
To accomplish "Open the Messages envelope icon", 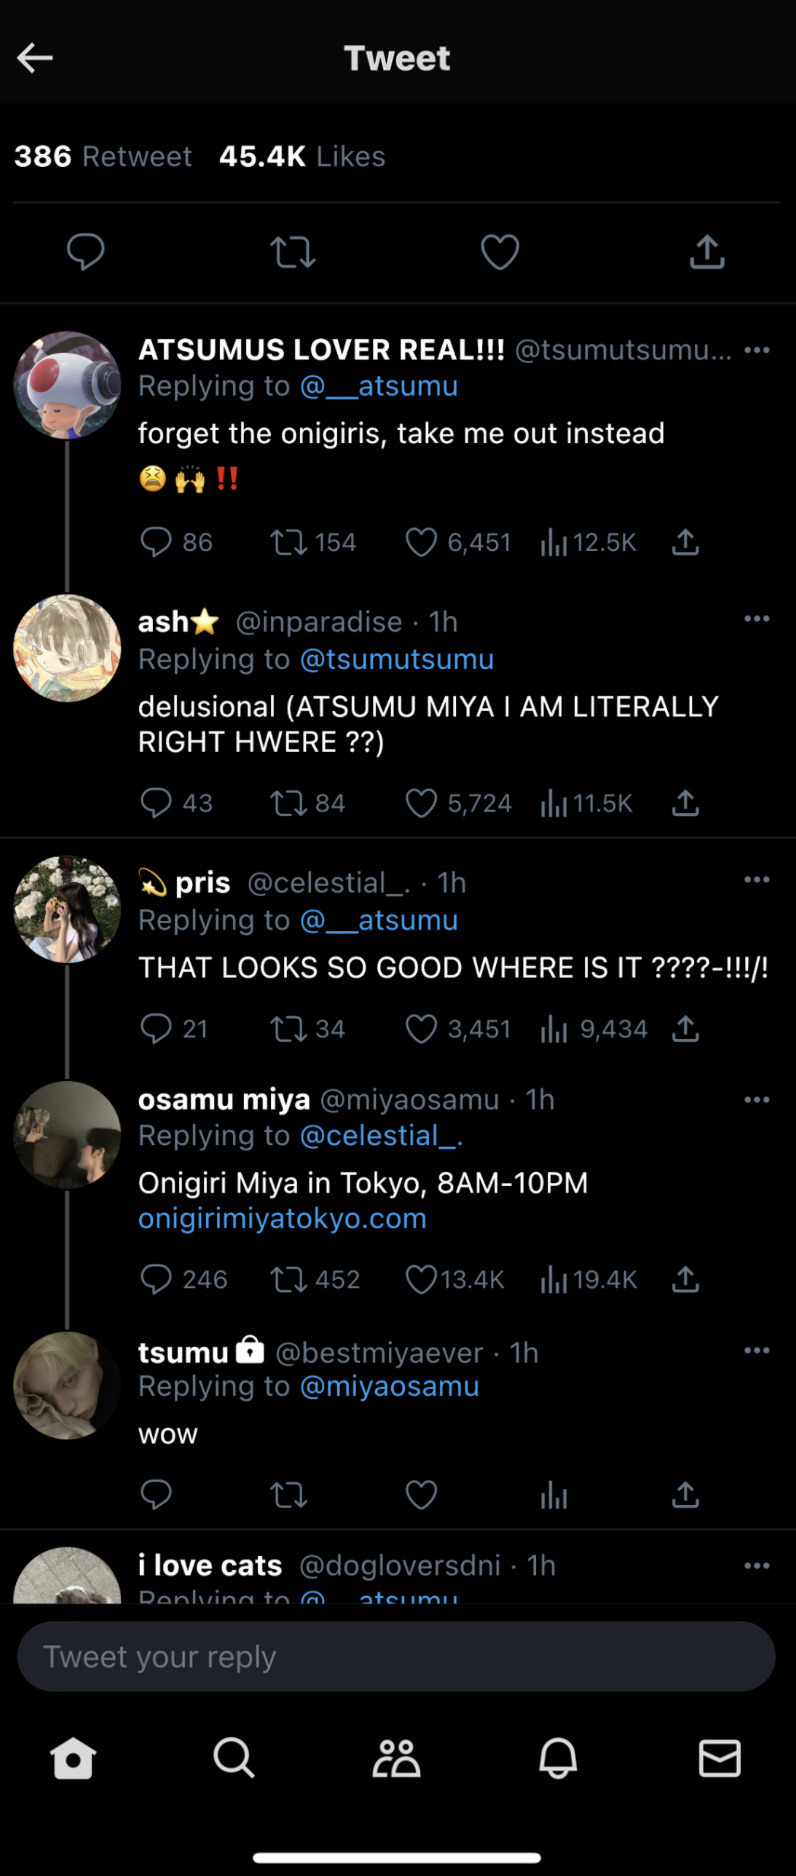I will coord(719,1758).
